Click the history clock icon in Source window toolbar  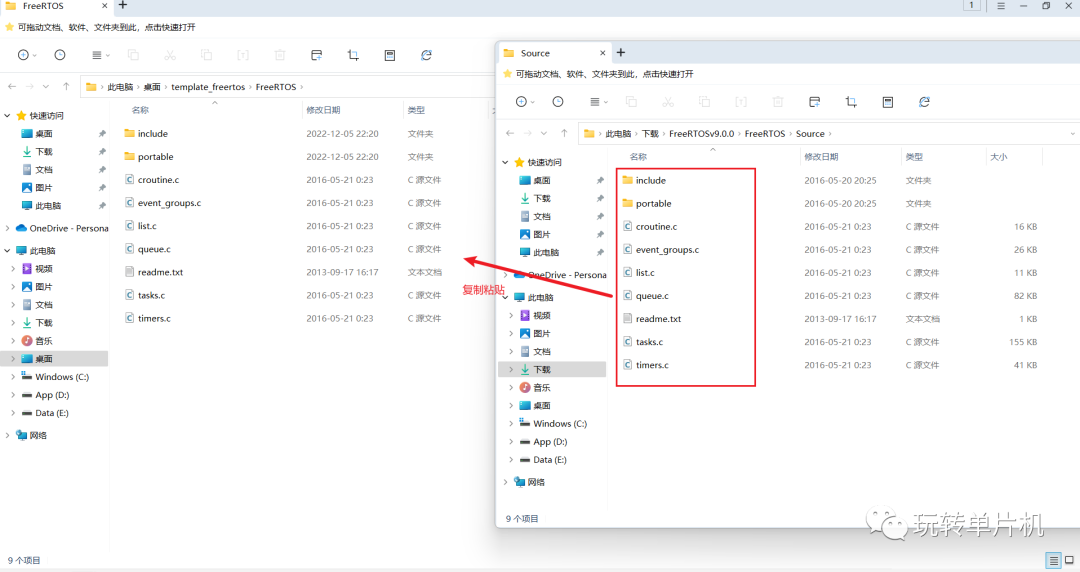tap(558, 102)
